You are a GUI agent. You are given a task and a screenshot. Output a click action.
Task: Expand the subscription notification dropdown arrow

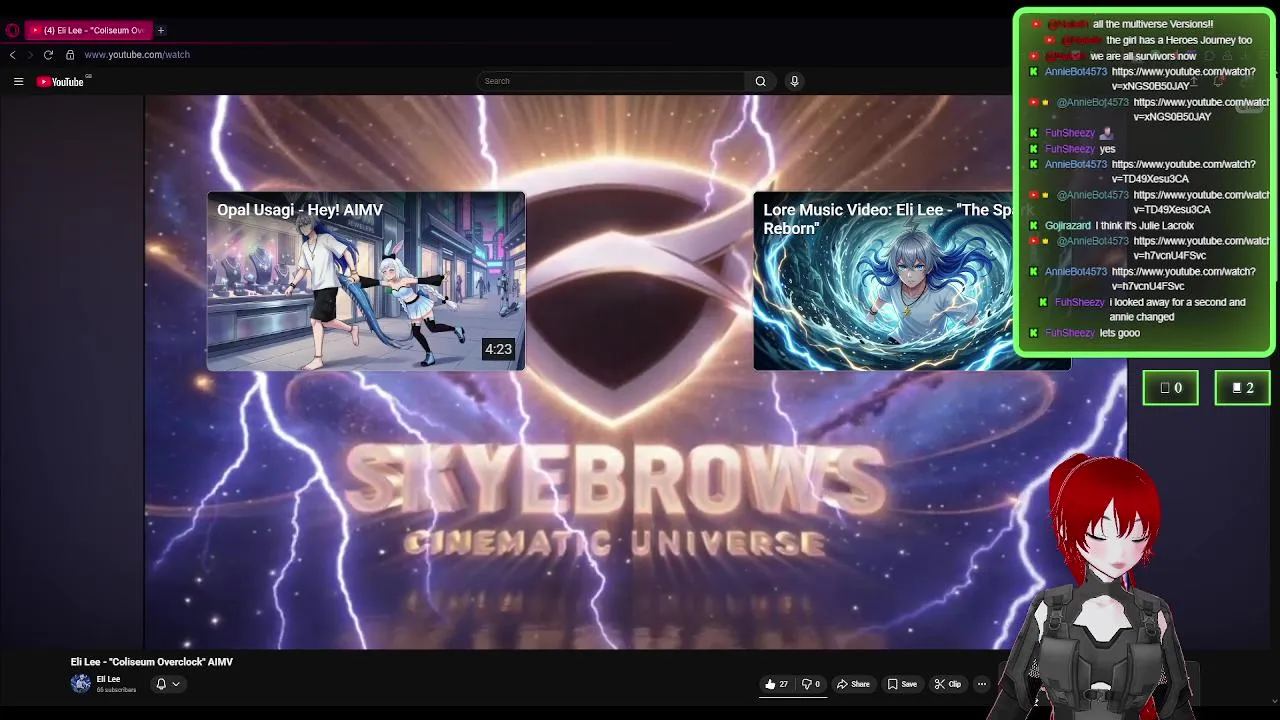pos(176,684)
